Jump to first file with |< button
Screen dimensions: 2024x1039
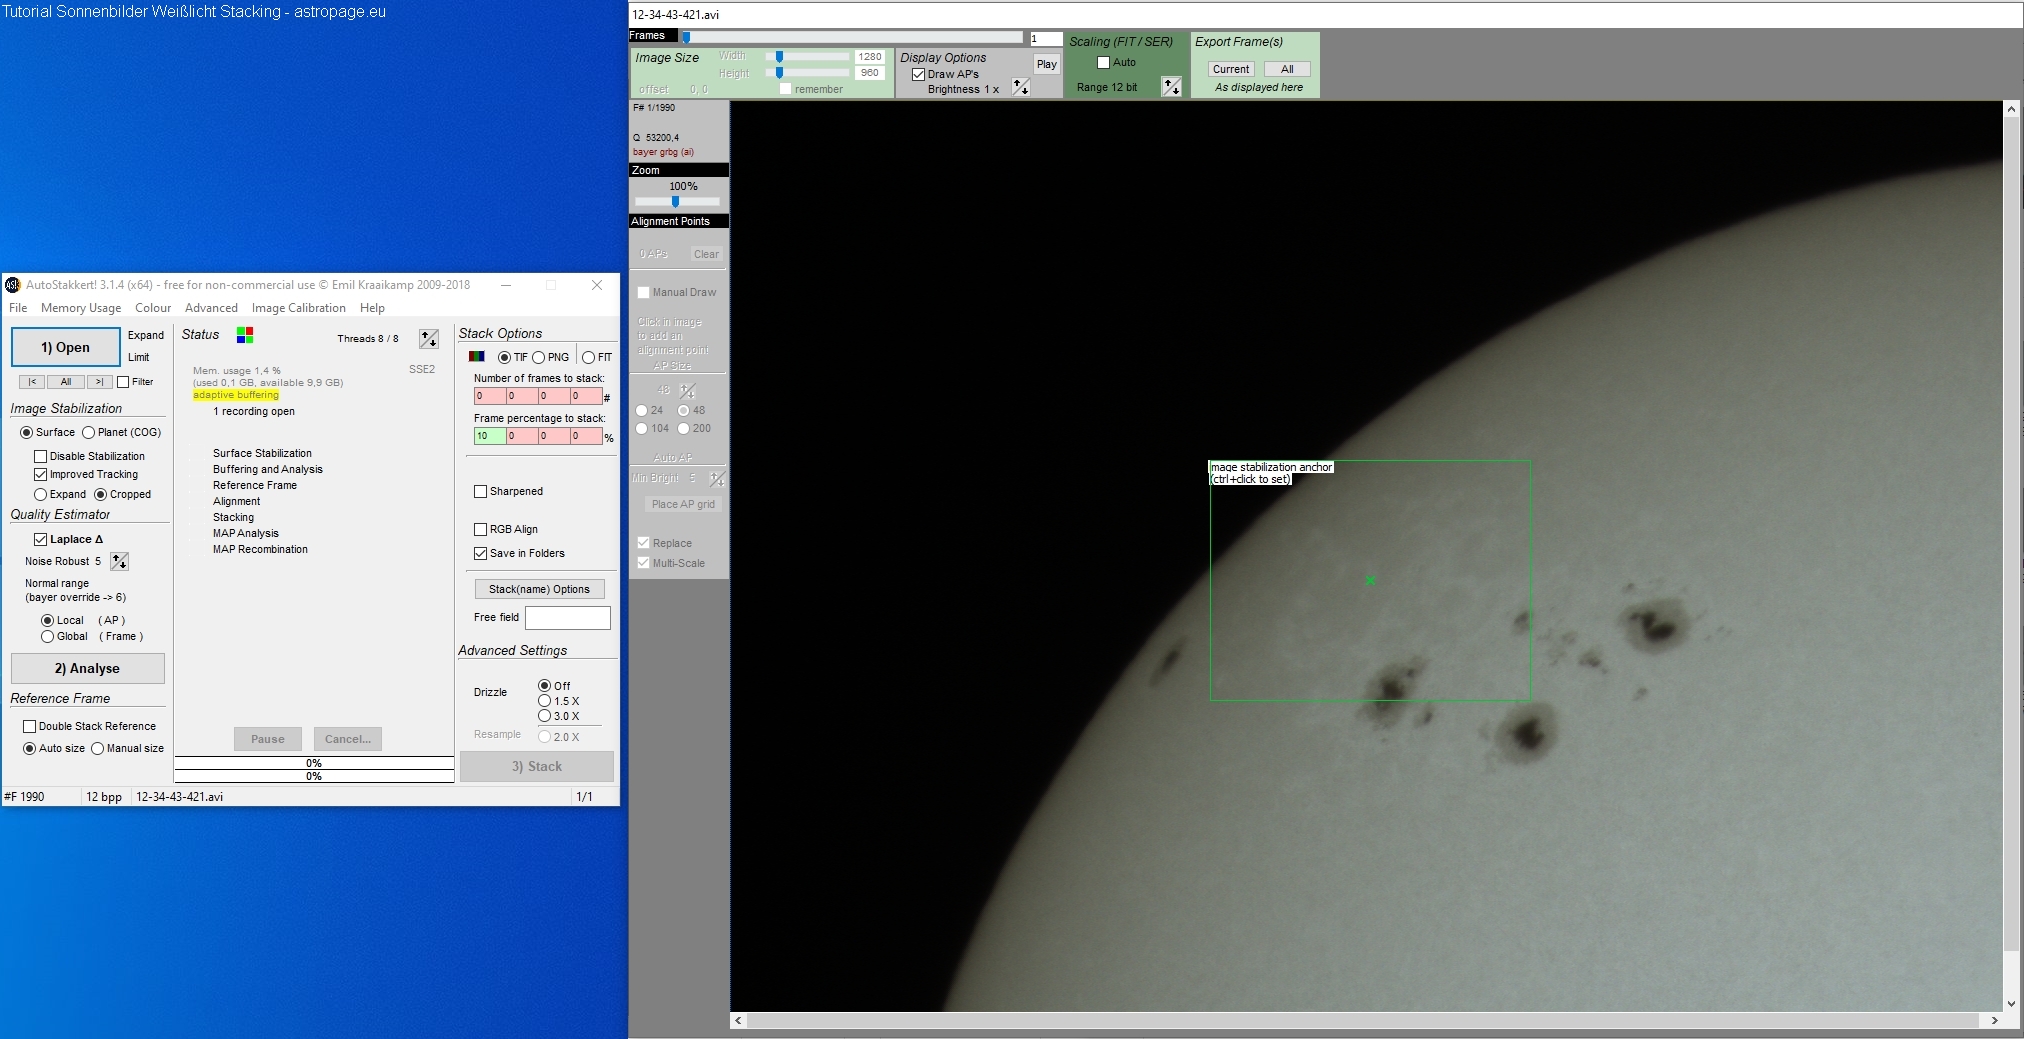pyautogui.click(x=32, y=382)
